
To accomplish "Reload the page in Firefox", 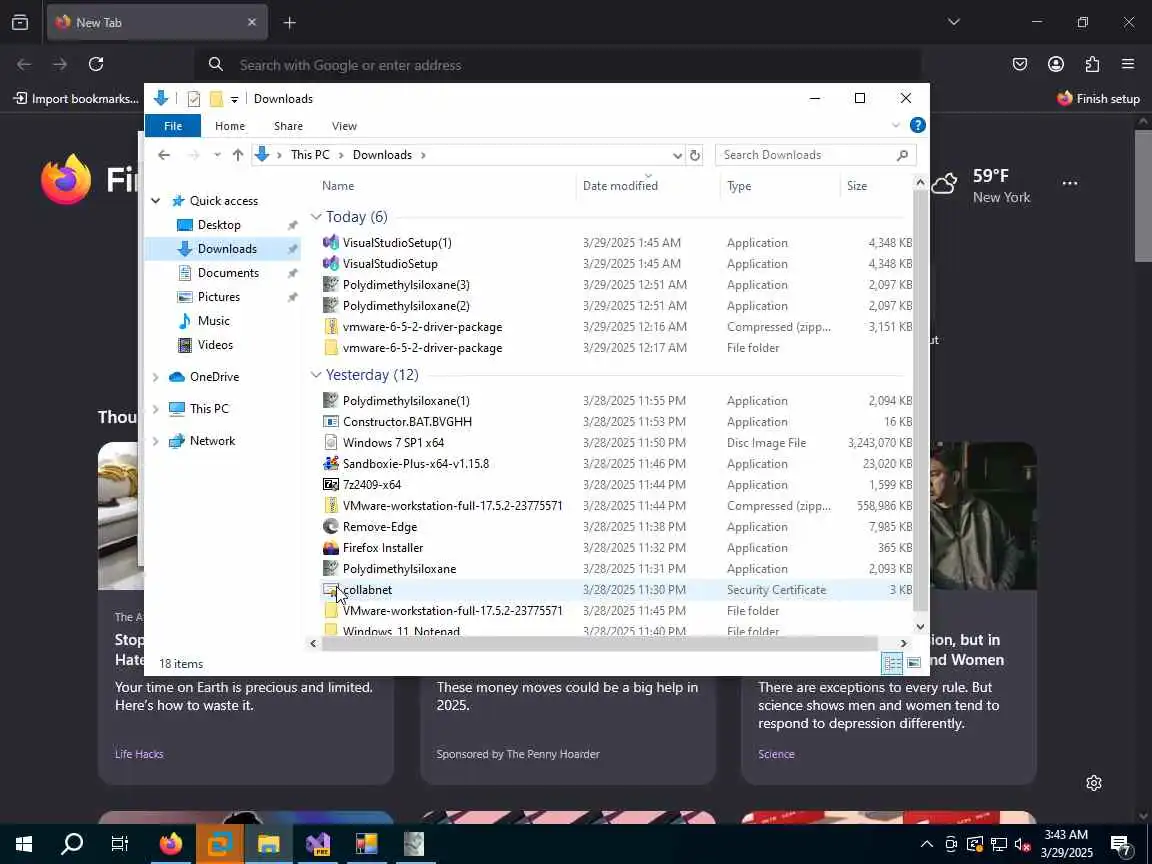I will [x=96, y=64].
